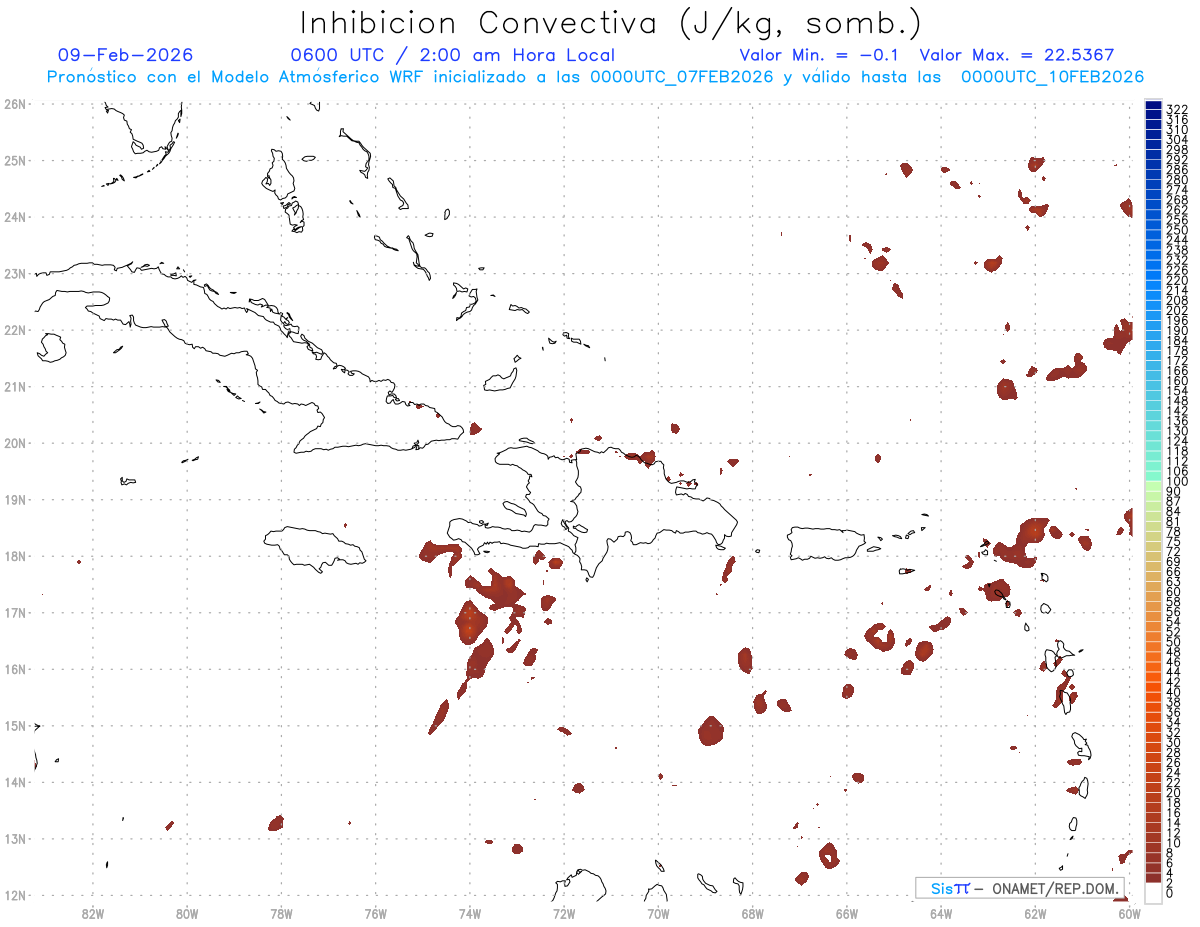This screenshot has height=927, width=1200.
Task: Click the longitude label '76W'
Action: (x=376, y=913)
